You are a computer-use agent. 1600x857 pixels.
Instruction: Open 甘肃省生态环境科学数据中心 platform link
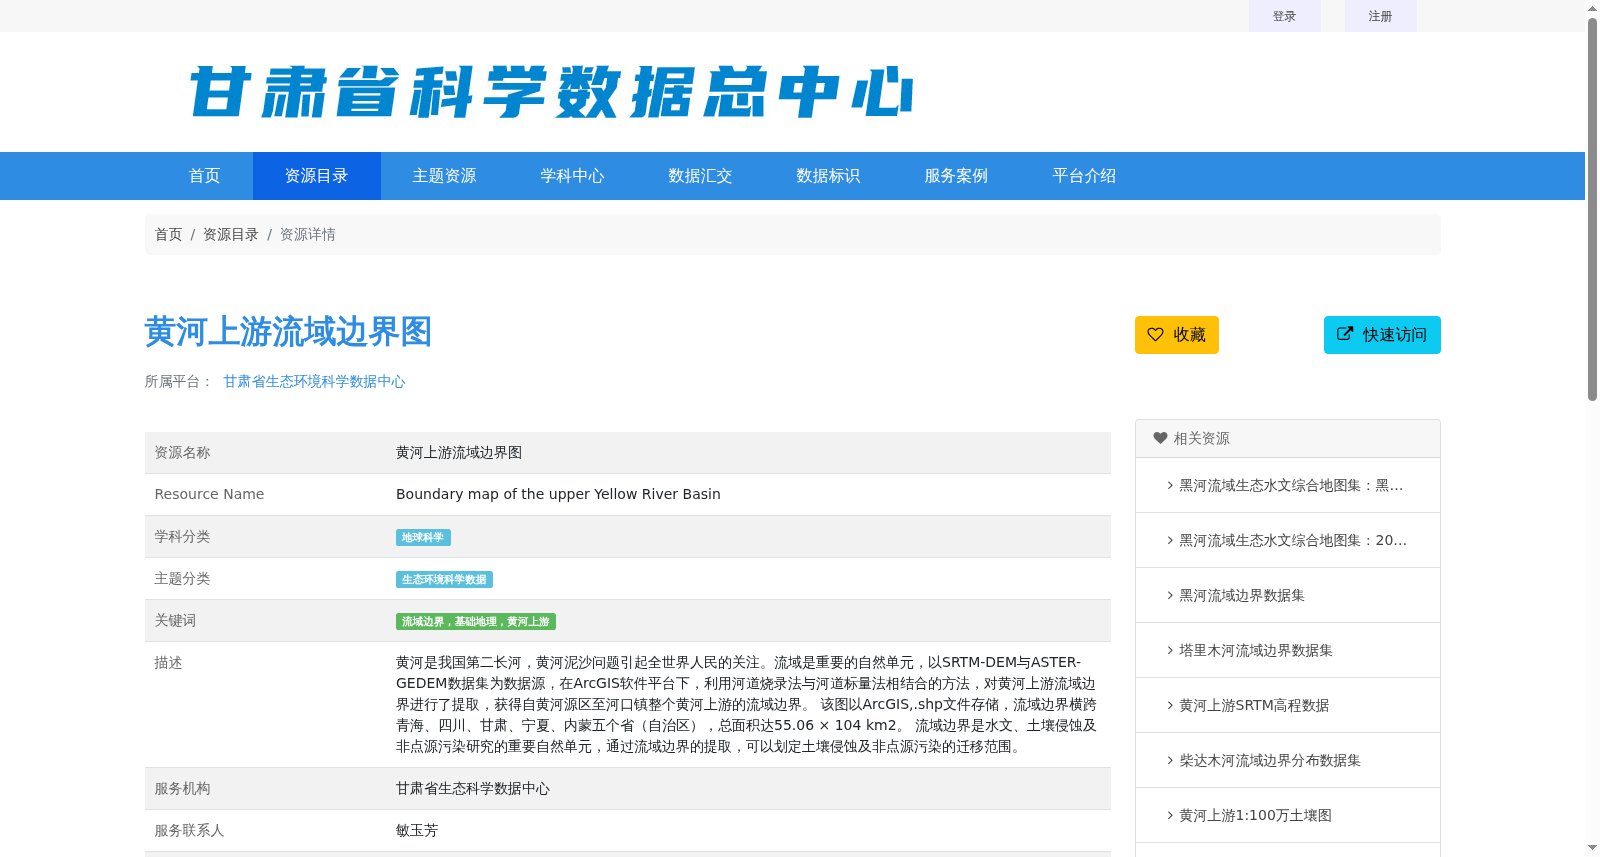click(314, 381)
